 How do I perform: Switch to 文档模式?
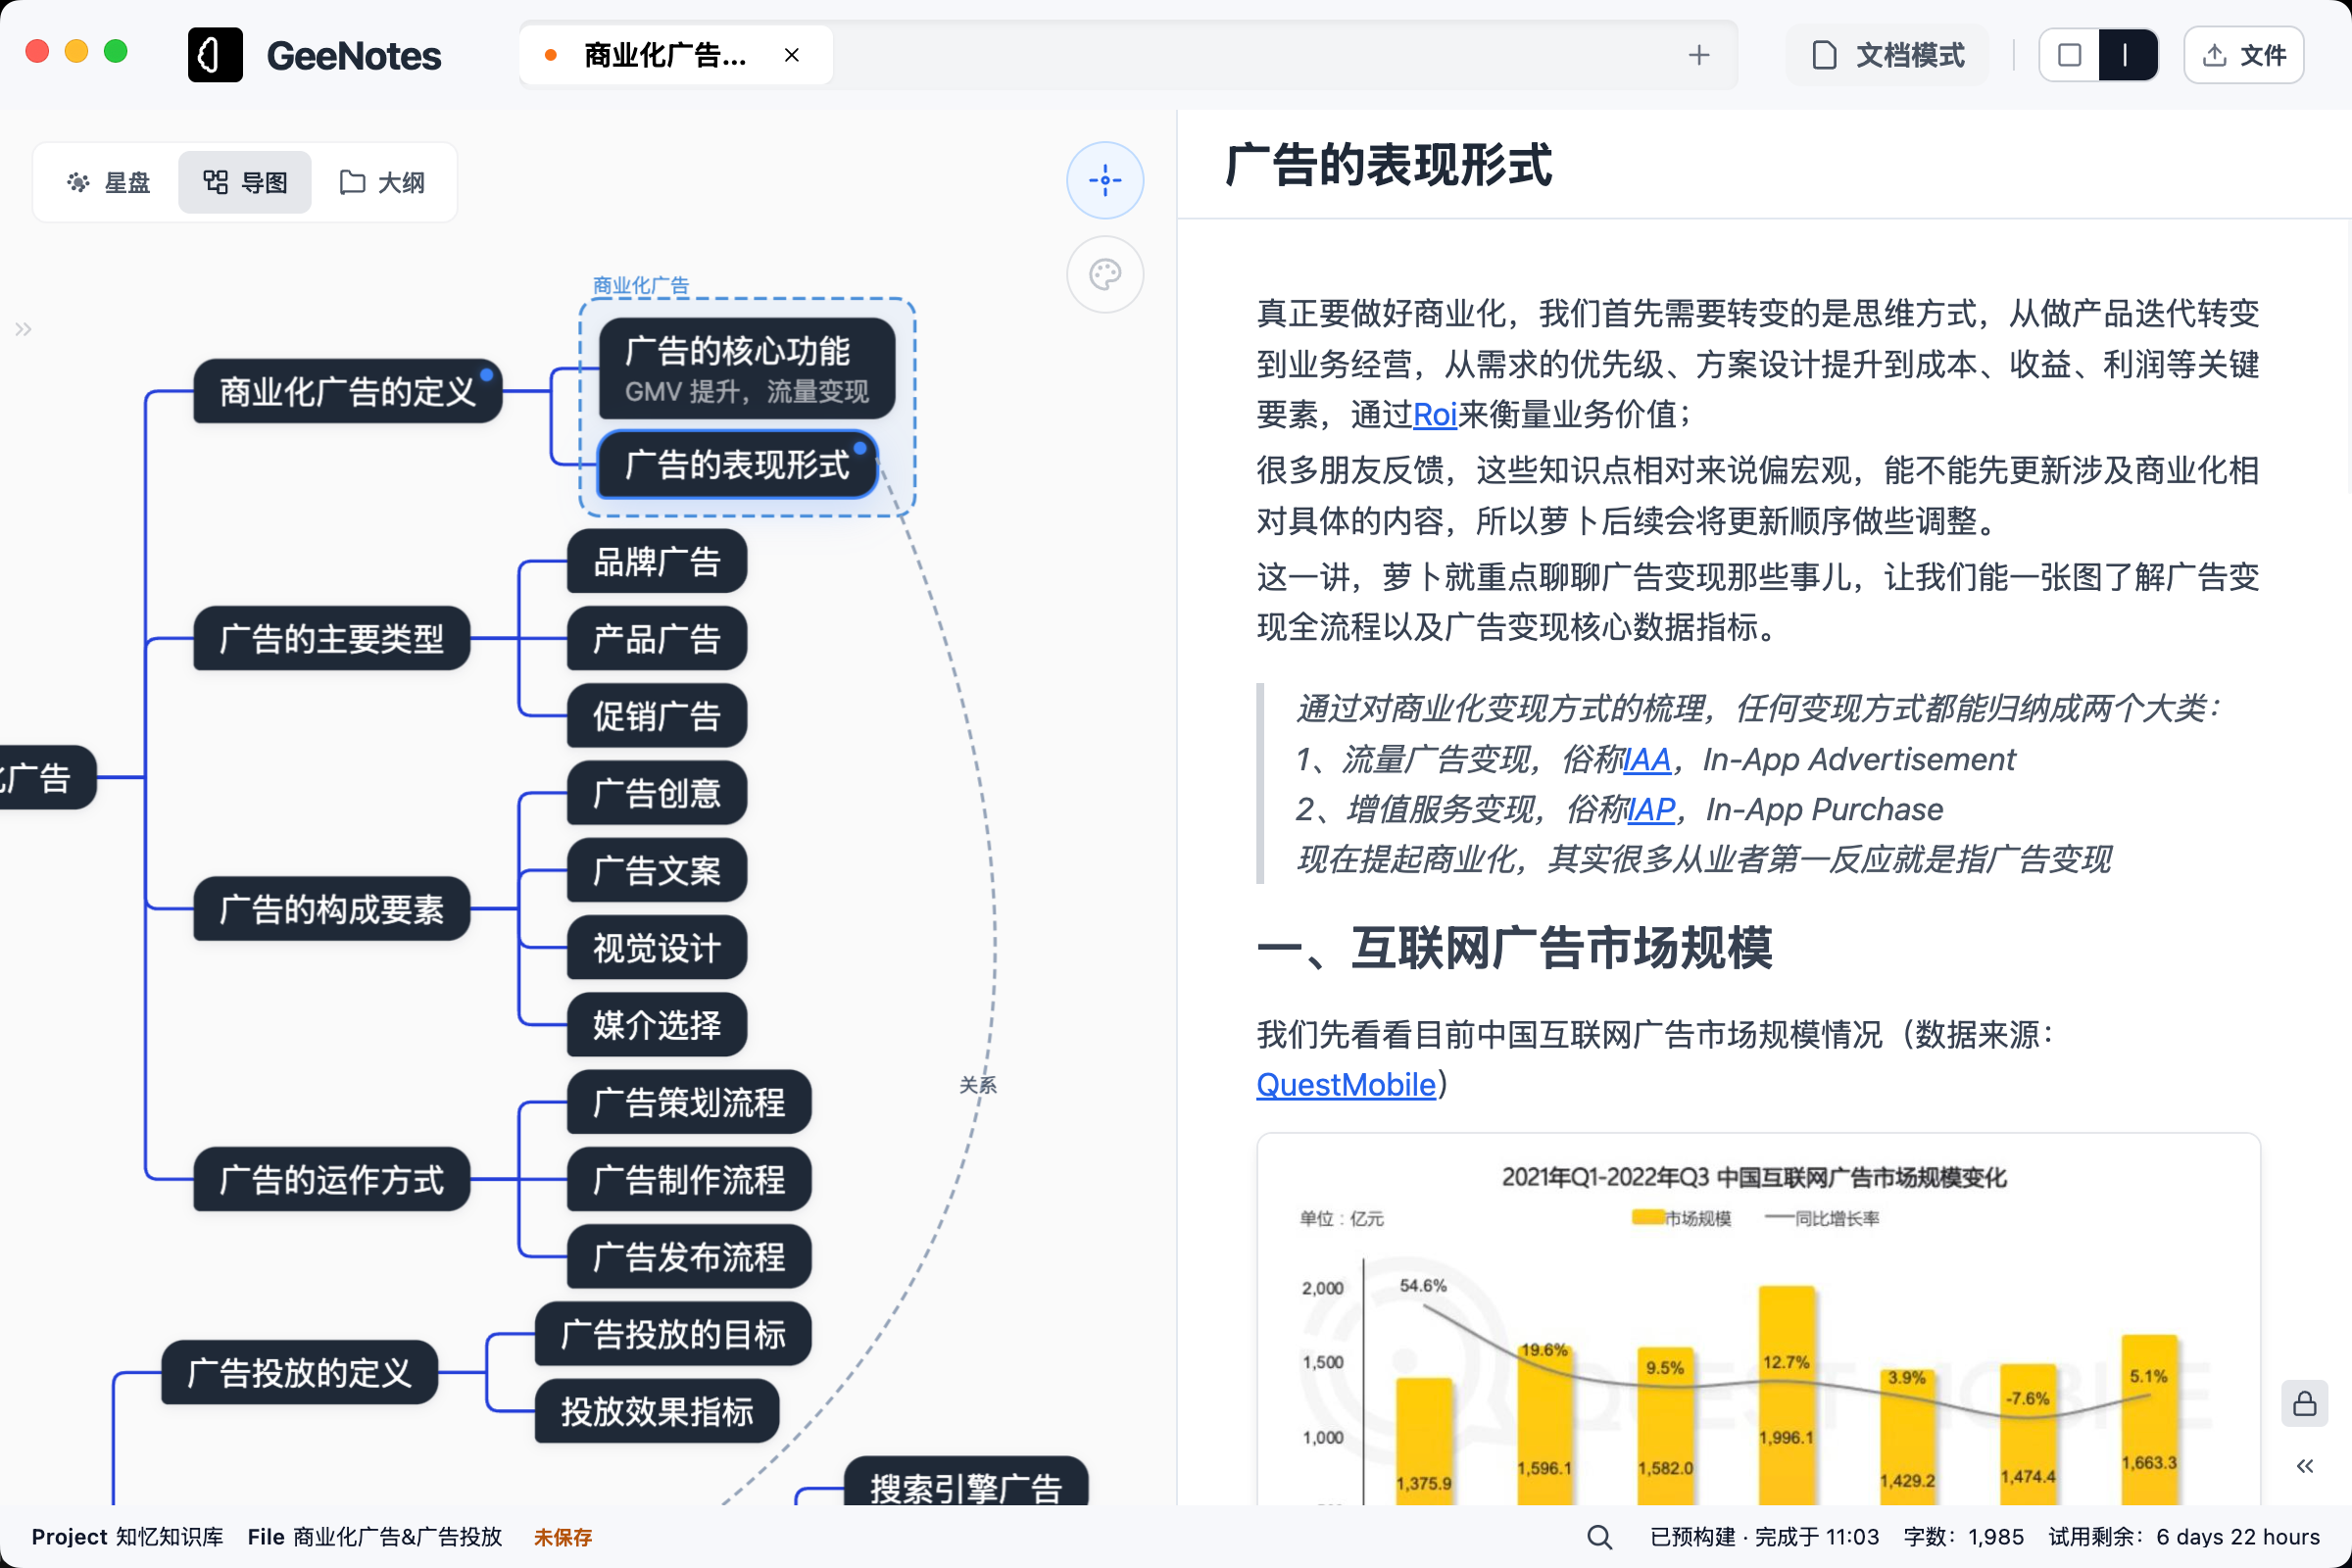click(1886, 55)
